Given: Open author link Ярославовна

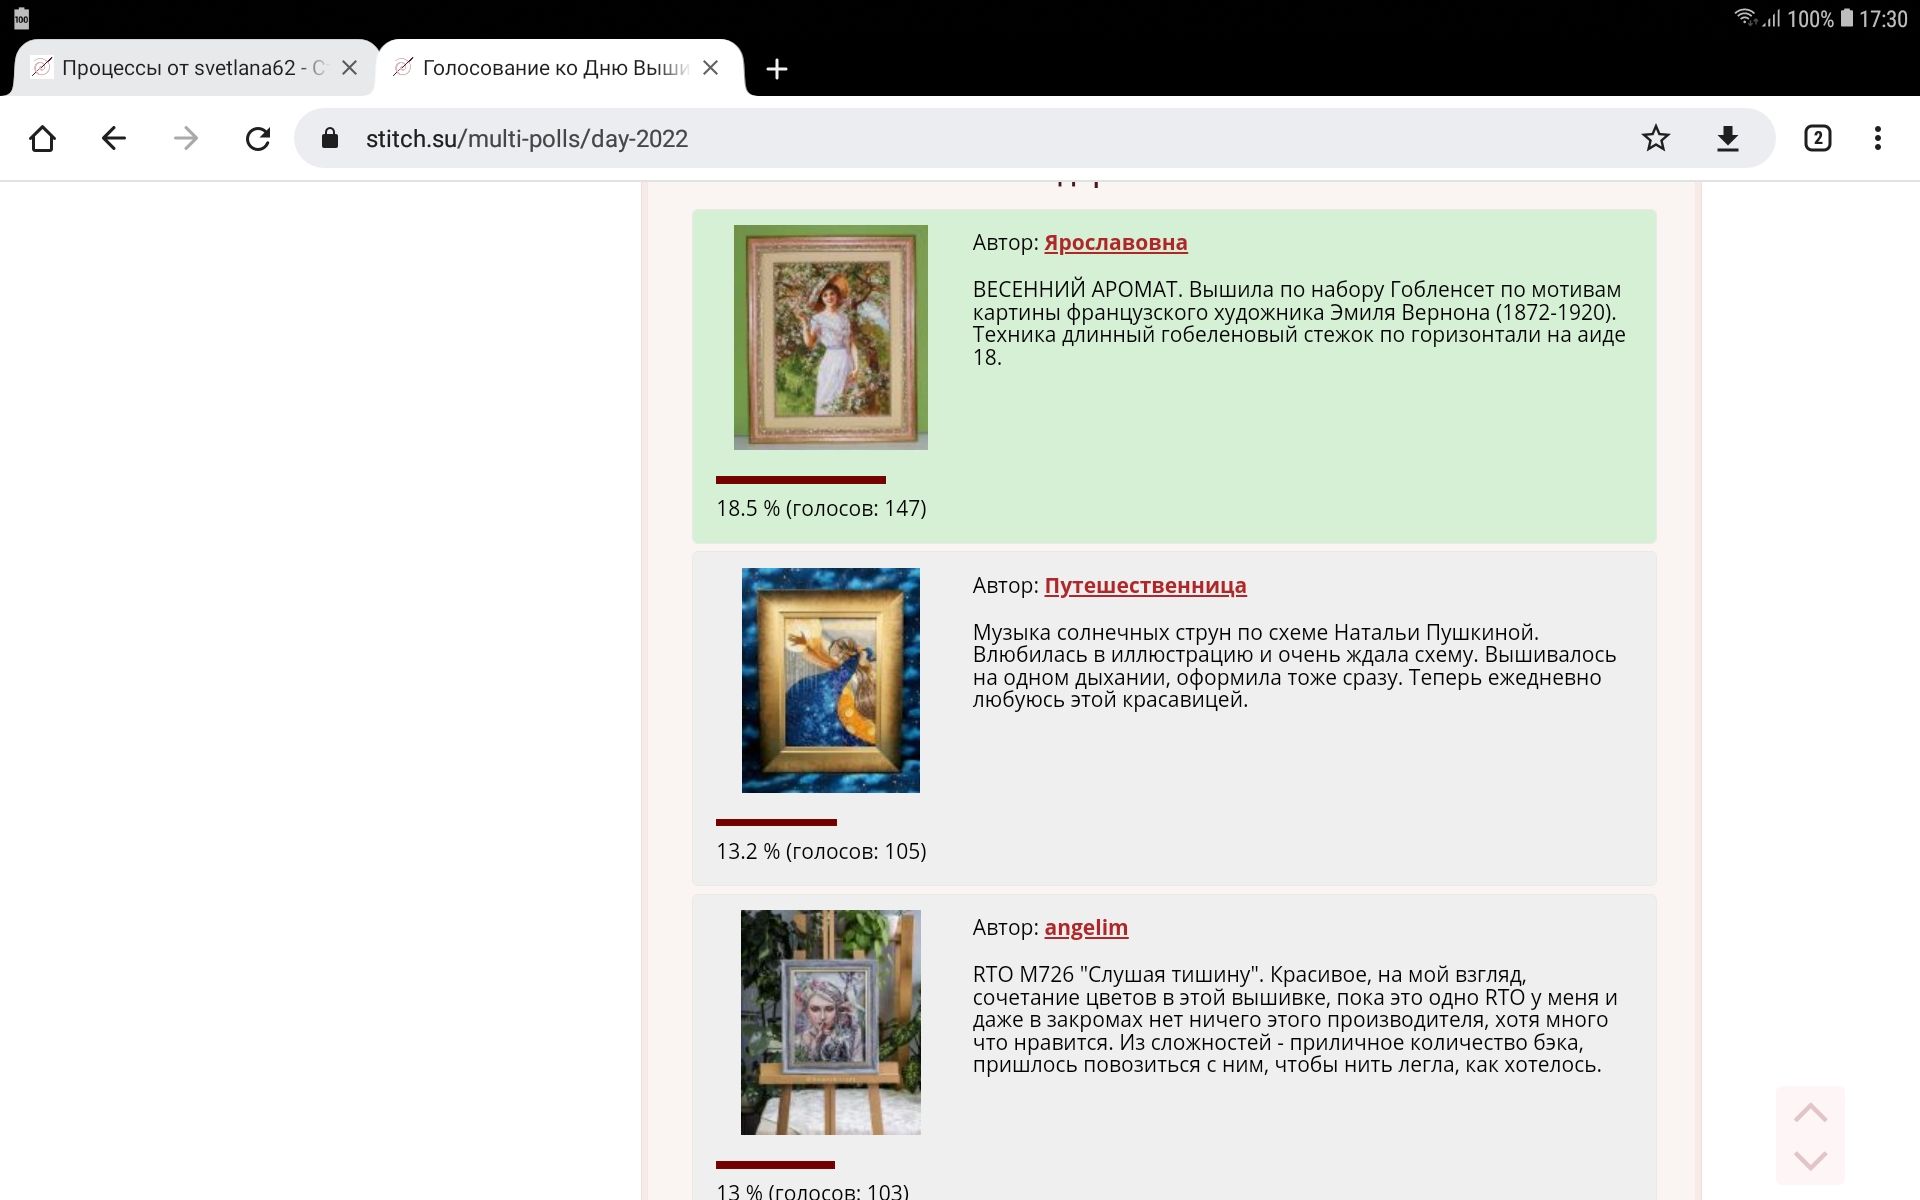Looking at the screenshot, I should pos(1115,242).
